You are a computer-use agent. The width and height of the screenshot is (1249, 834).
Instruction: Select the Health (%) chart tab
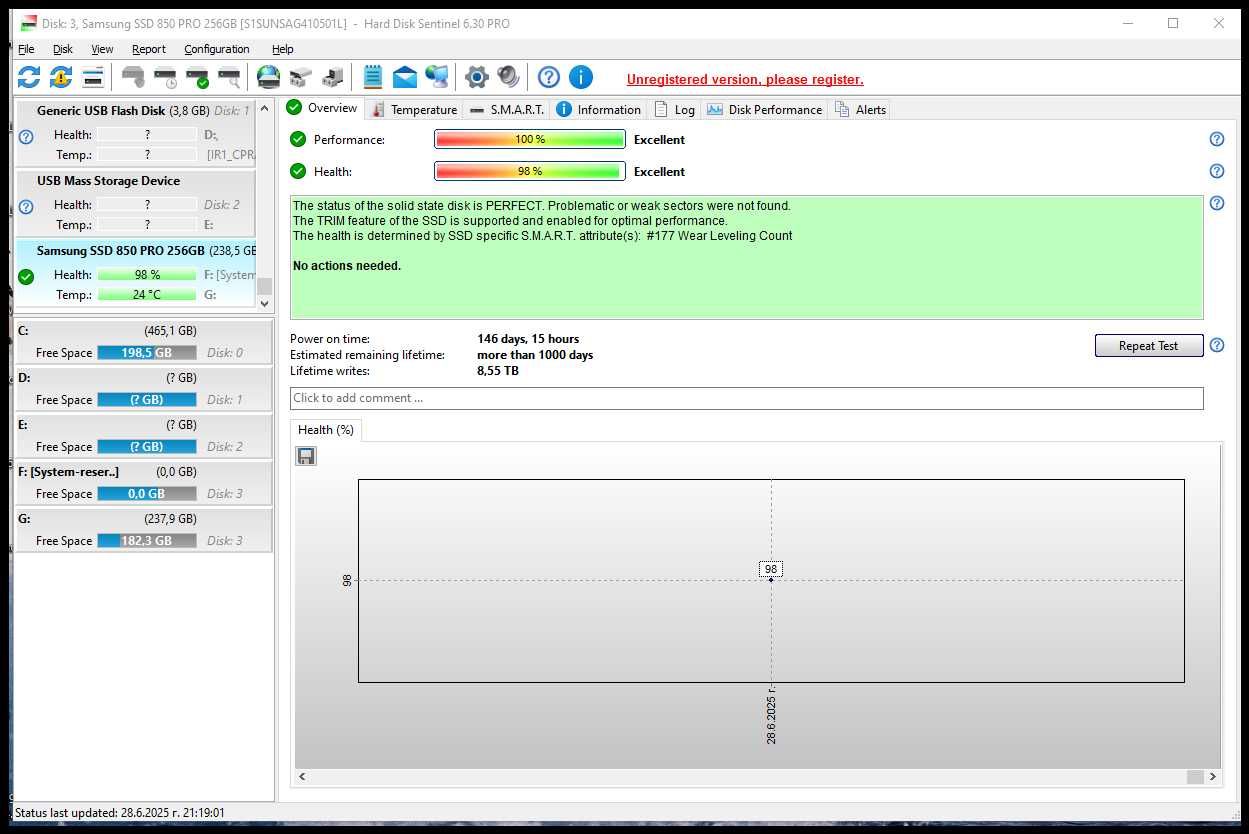(326, 430)
